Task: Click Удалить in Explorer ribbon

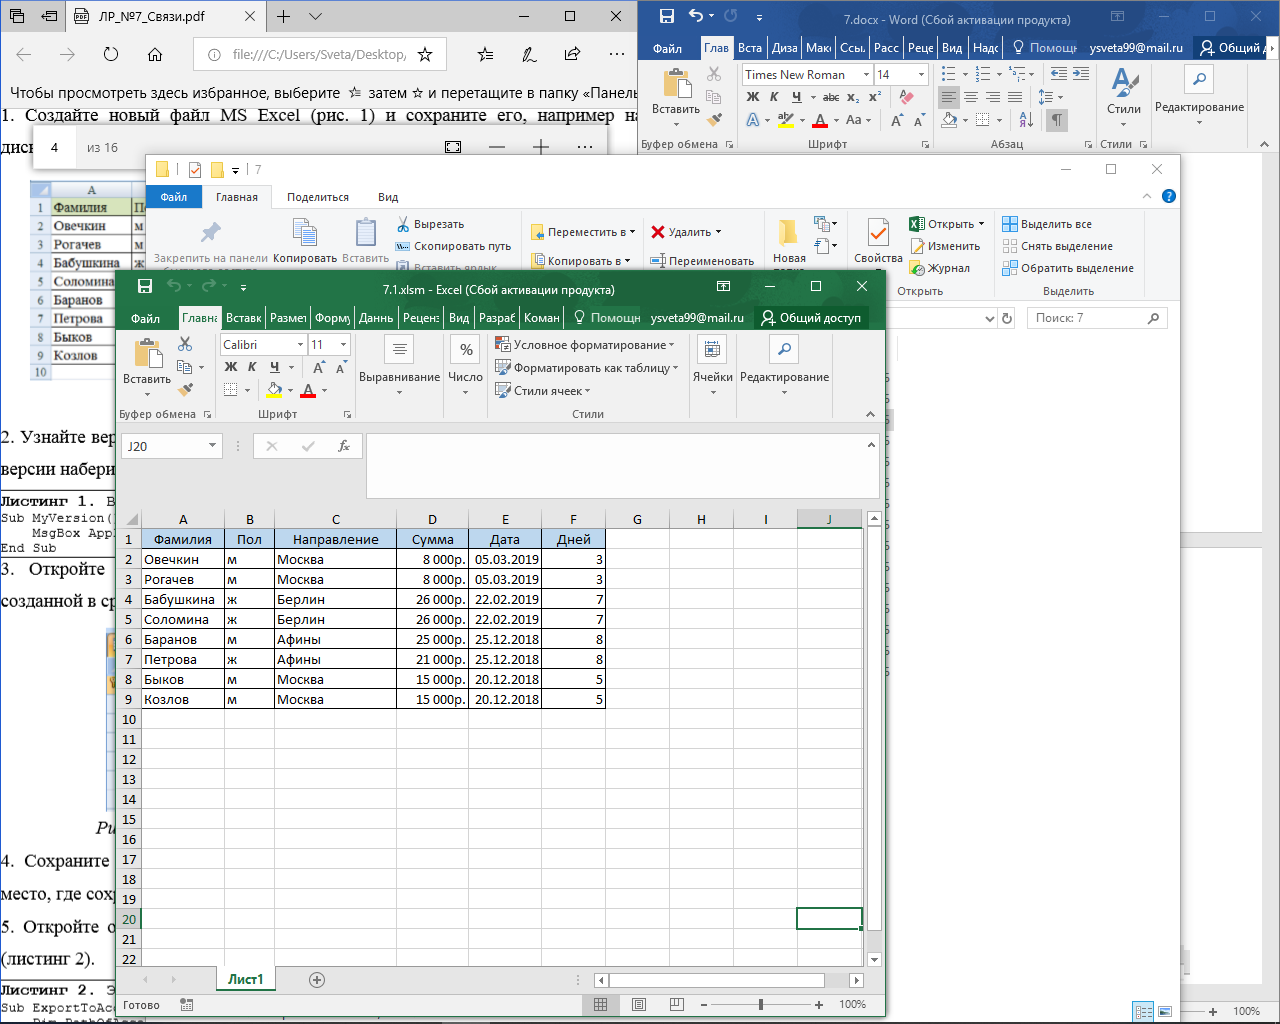Action: (x=686, y=232)
